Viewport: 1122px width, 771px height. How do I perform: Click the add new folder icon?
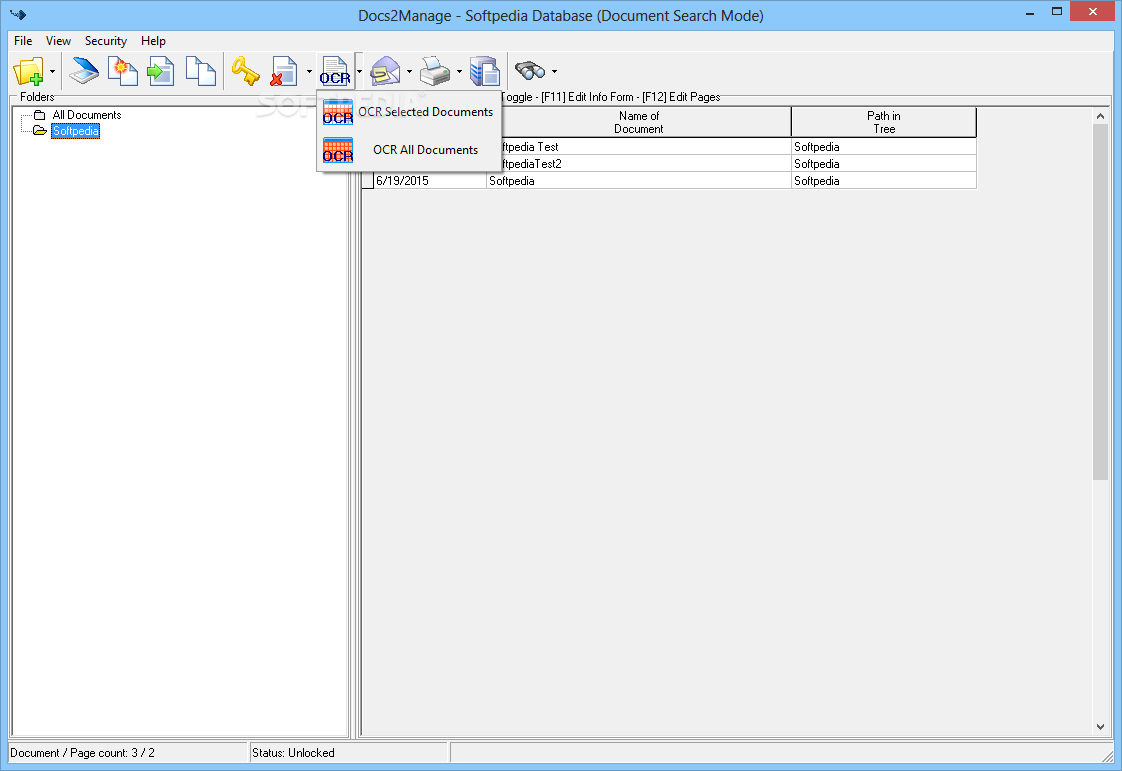coord(29,71)
